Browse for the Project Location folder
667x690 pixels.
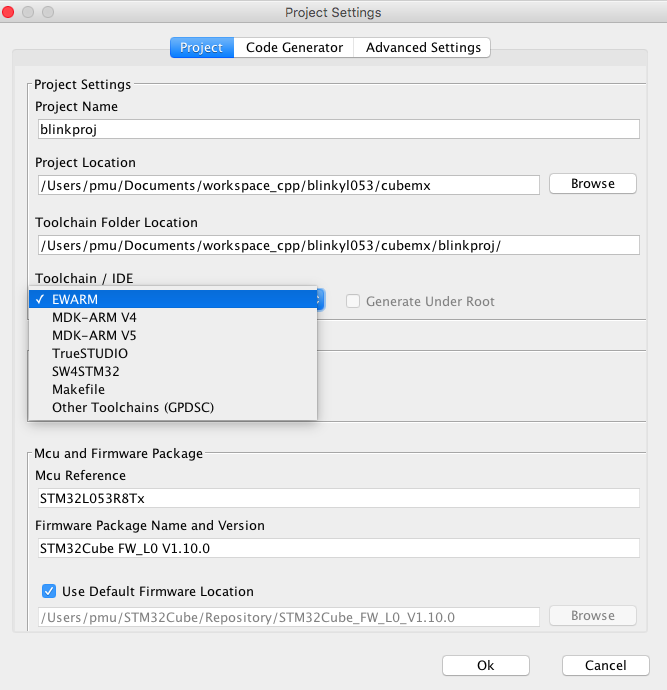tap(592, 184)
